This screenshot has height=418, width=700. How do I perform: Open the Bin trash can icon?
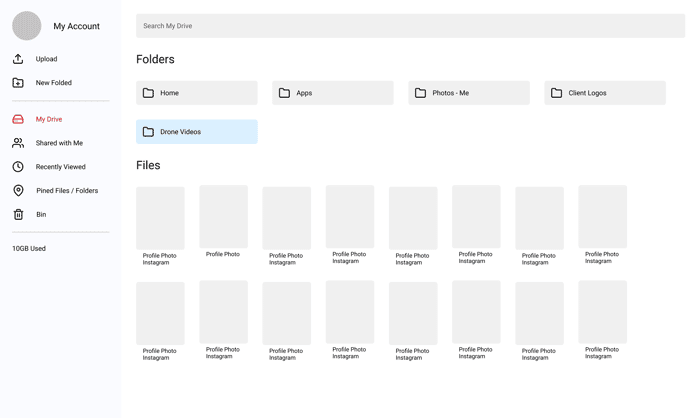(x=18, y=214)
